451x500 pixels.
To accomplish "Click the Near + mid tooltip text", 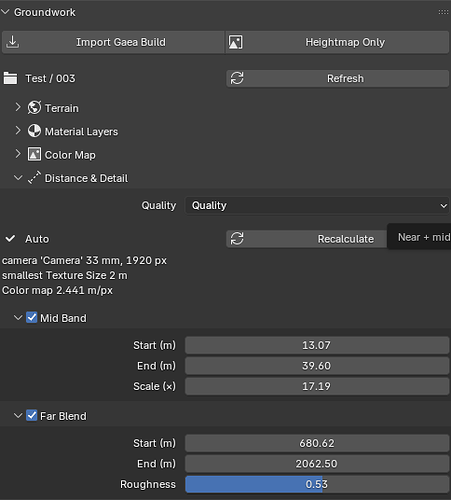I will (x=424, y=237).
